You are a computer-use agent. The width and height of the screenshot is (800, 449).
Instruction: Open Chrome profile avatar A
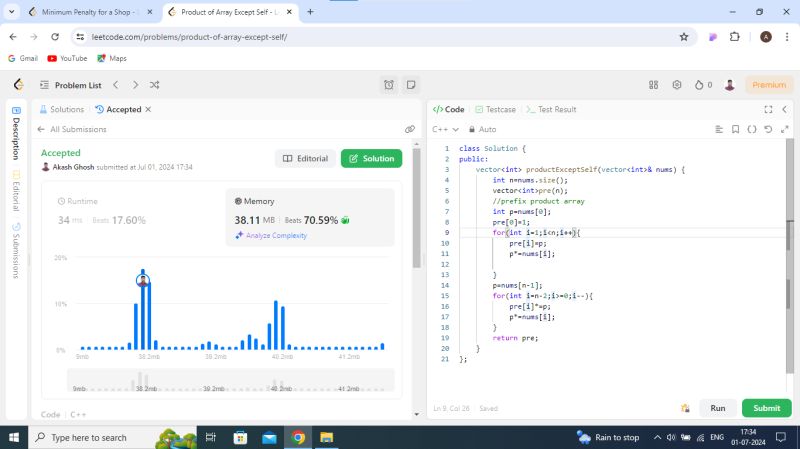[x=766, y=37]
